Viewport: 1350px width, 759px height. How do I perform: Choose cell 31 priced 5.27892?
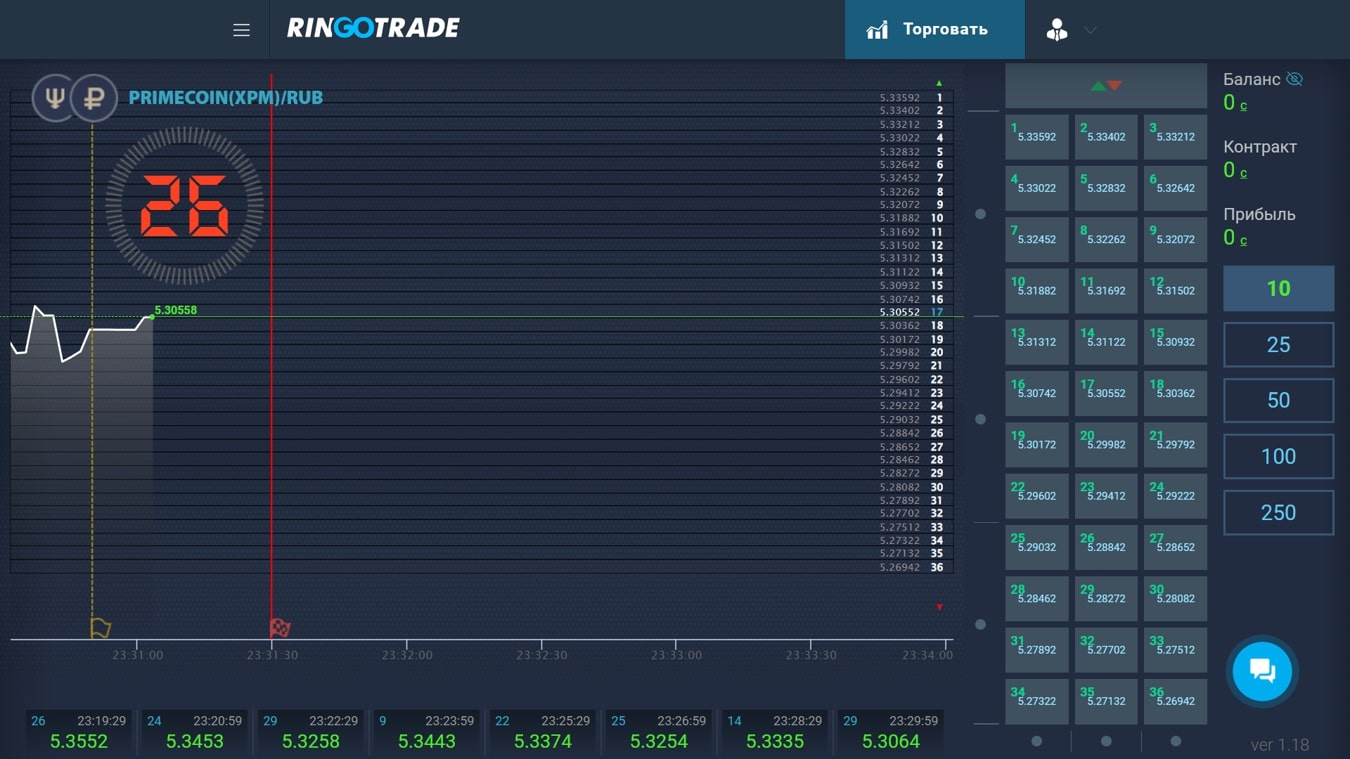1037,650
